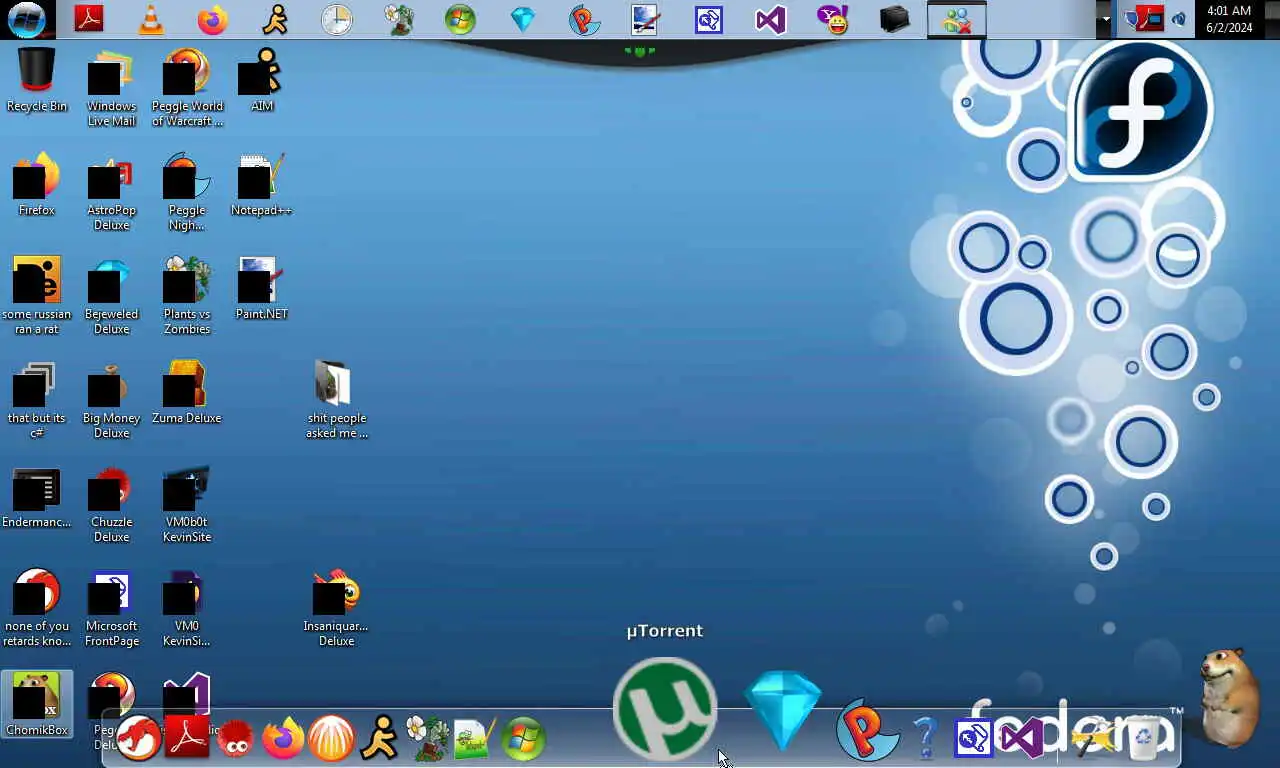Click the analog clock icon in taskbar
Viewport: 1280px width, 768px height.
pos(337,19)
